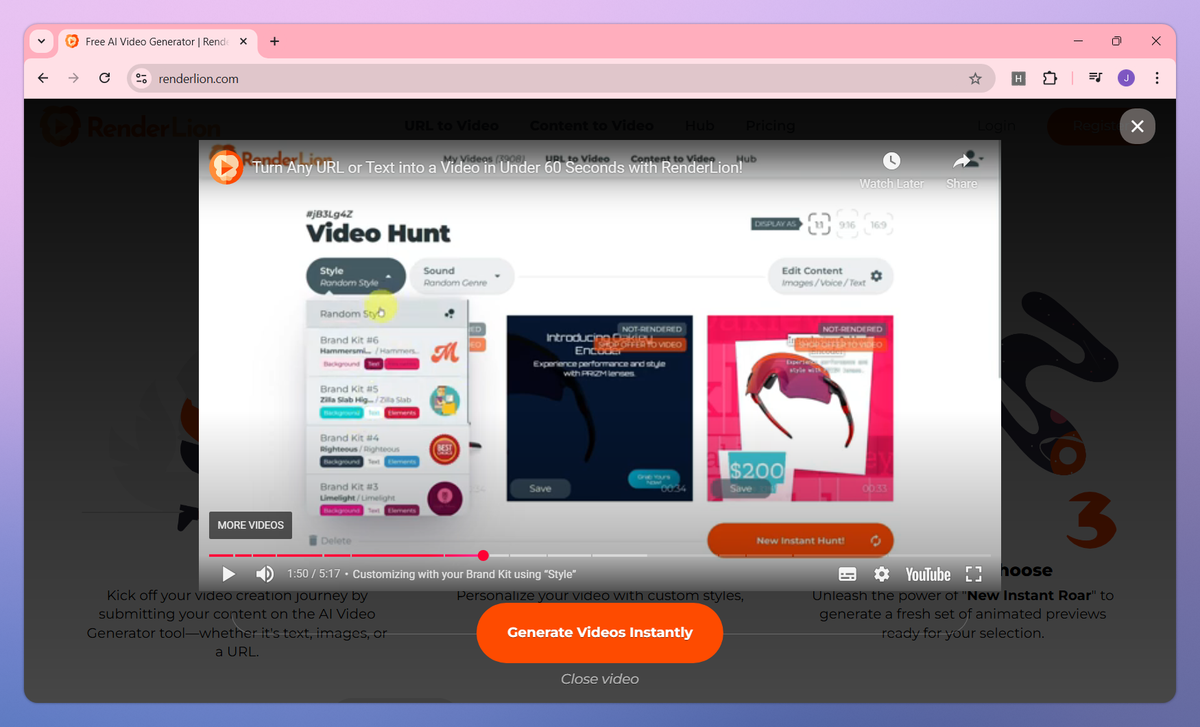Toggle subtitles closed captions button
1200x727 pixels.
point(847,574)
